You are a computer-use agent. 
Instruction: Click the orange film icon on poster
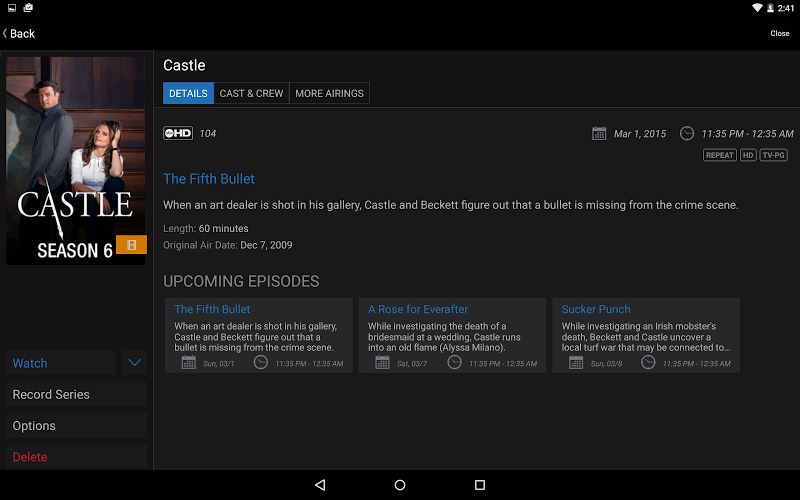(x=131, y=245)
